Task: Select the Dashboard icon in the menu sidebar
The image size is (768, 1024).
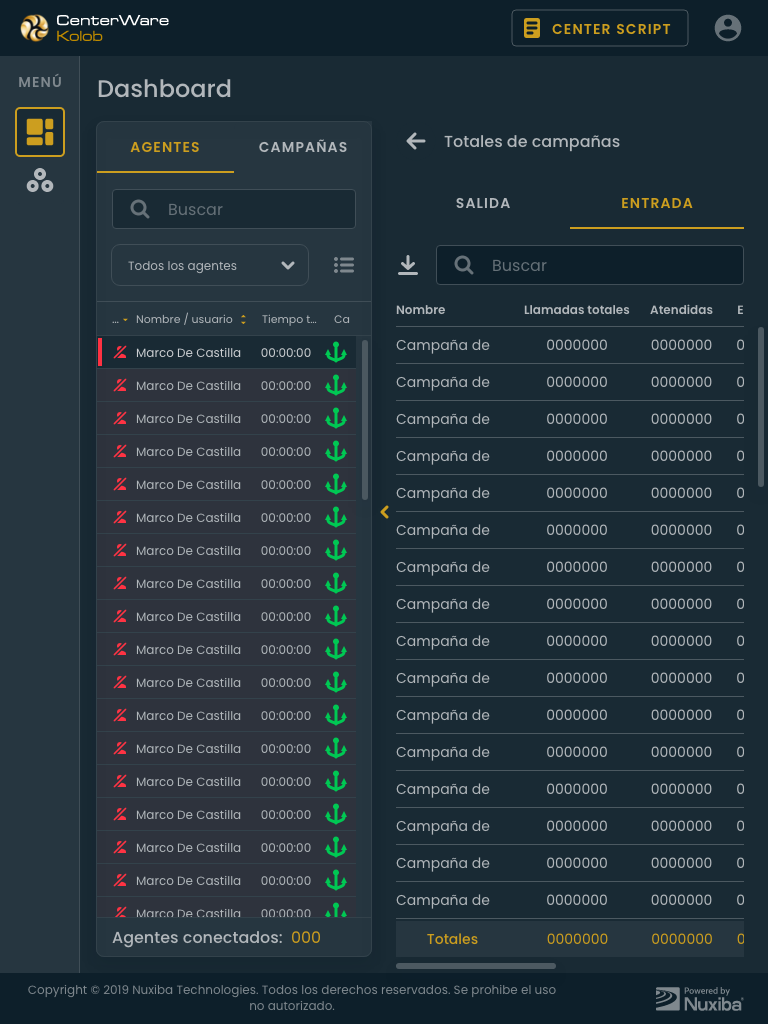Action: click(40, 132)
